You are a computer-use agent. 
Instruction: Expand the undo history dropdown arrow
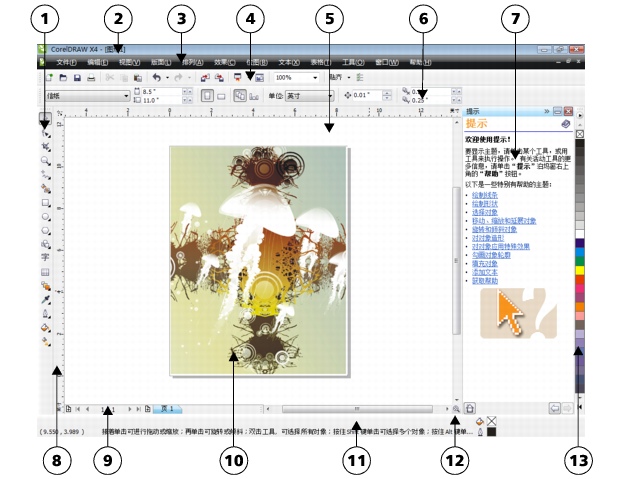coord(167,78)
